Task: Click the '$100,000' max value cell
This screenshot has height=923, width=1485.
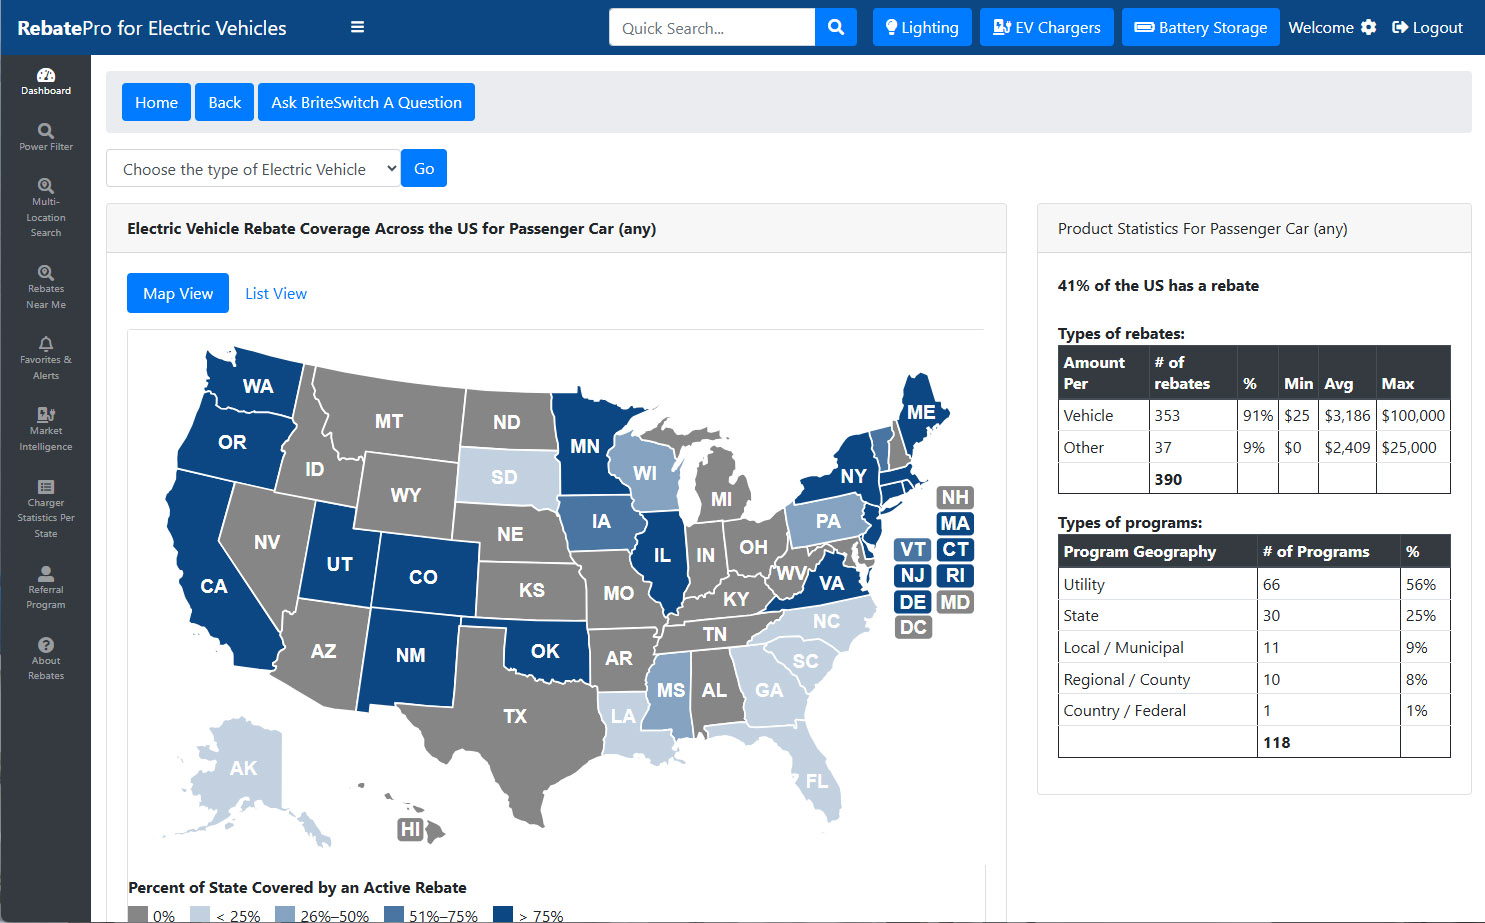Action: pos(1413,415)
